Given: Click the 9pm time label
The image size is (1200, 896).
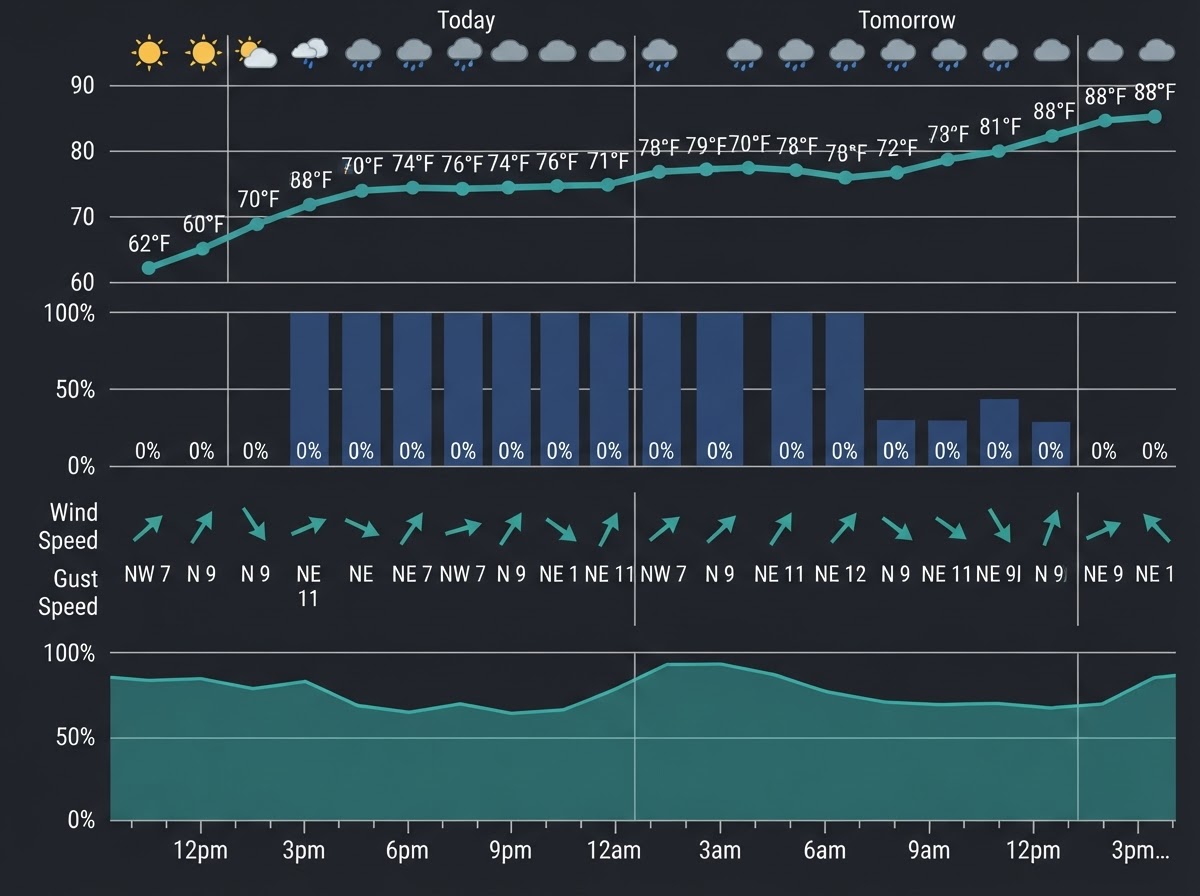Looking at the screenshot, I should click(510, 852).
